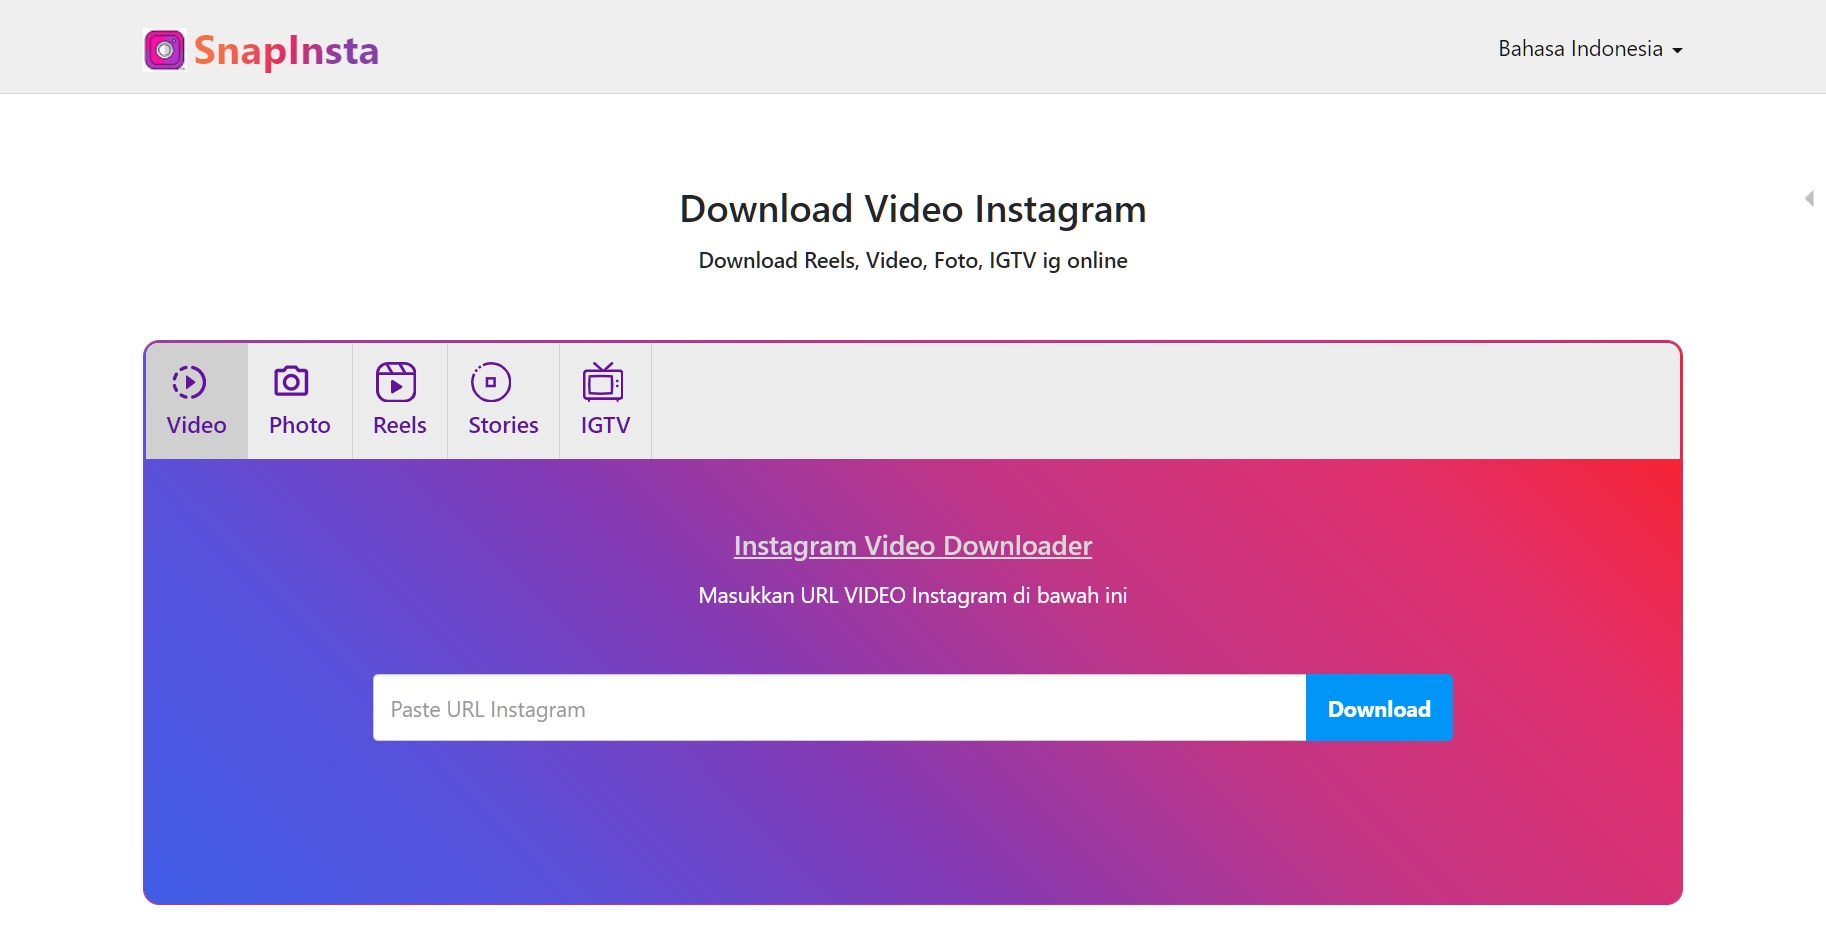The width and height of the screenshot is (1826, 926).
Task: Open the SnapInsta home text link
Action: tap(286, 51)
